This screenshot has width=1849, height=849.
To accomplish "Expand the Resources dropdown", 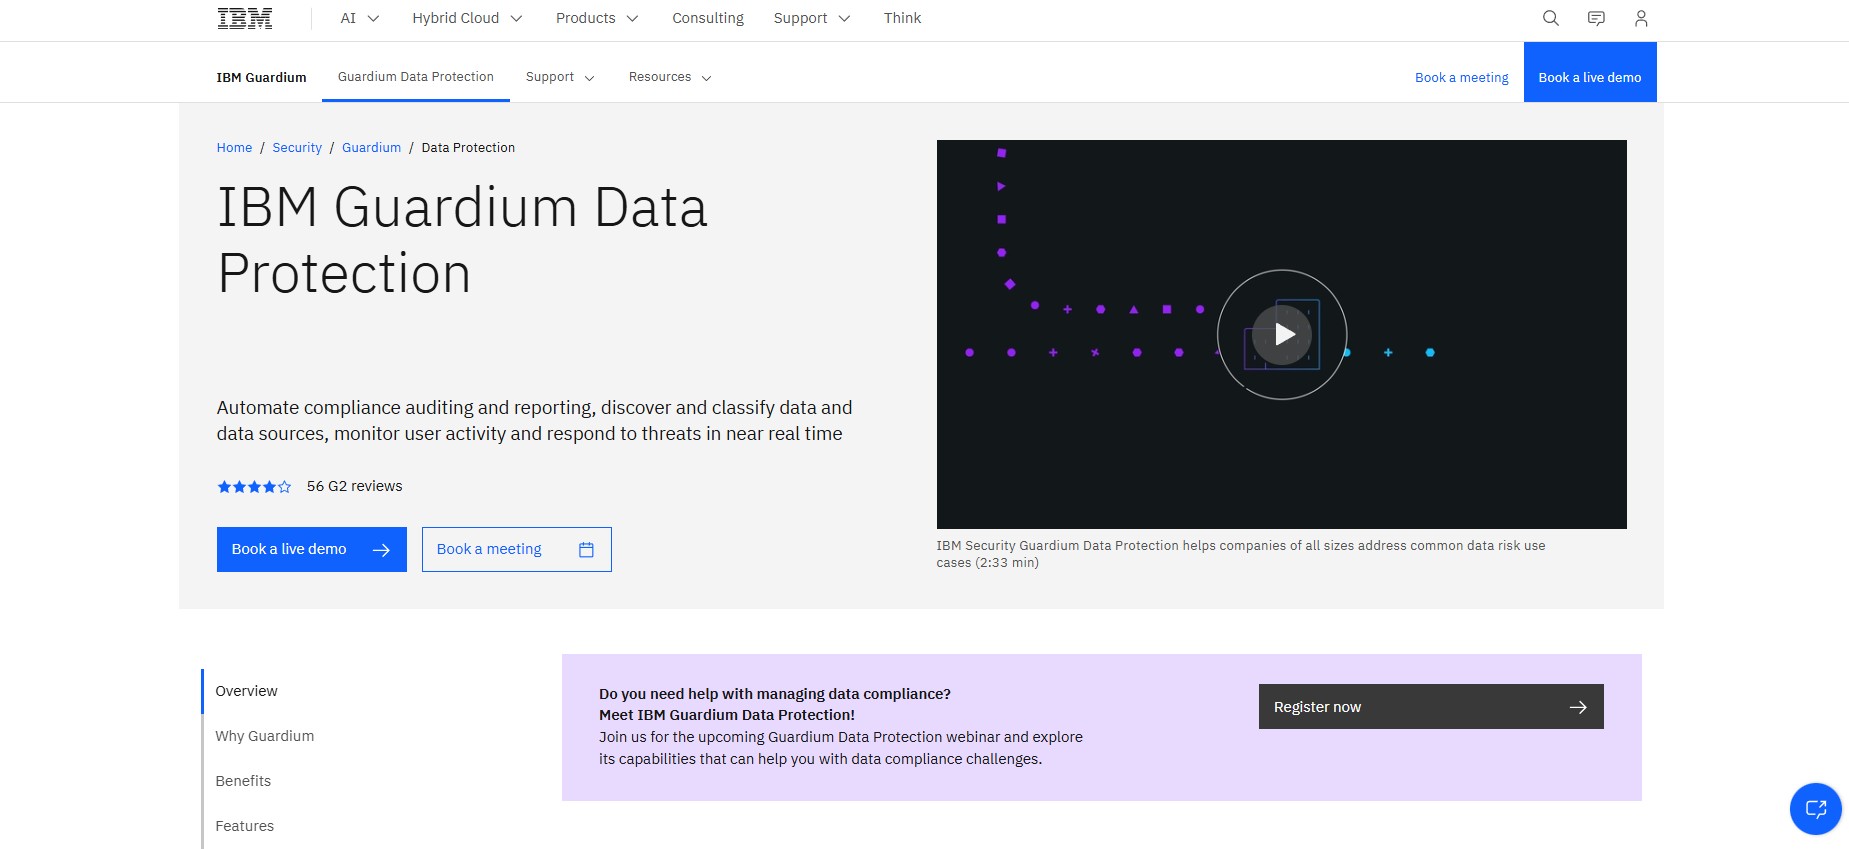I will point(670,77).
